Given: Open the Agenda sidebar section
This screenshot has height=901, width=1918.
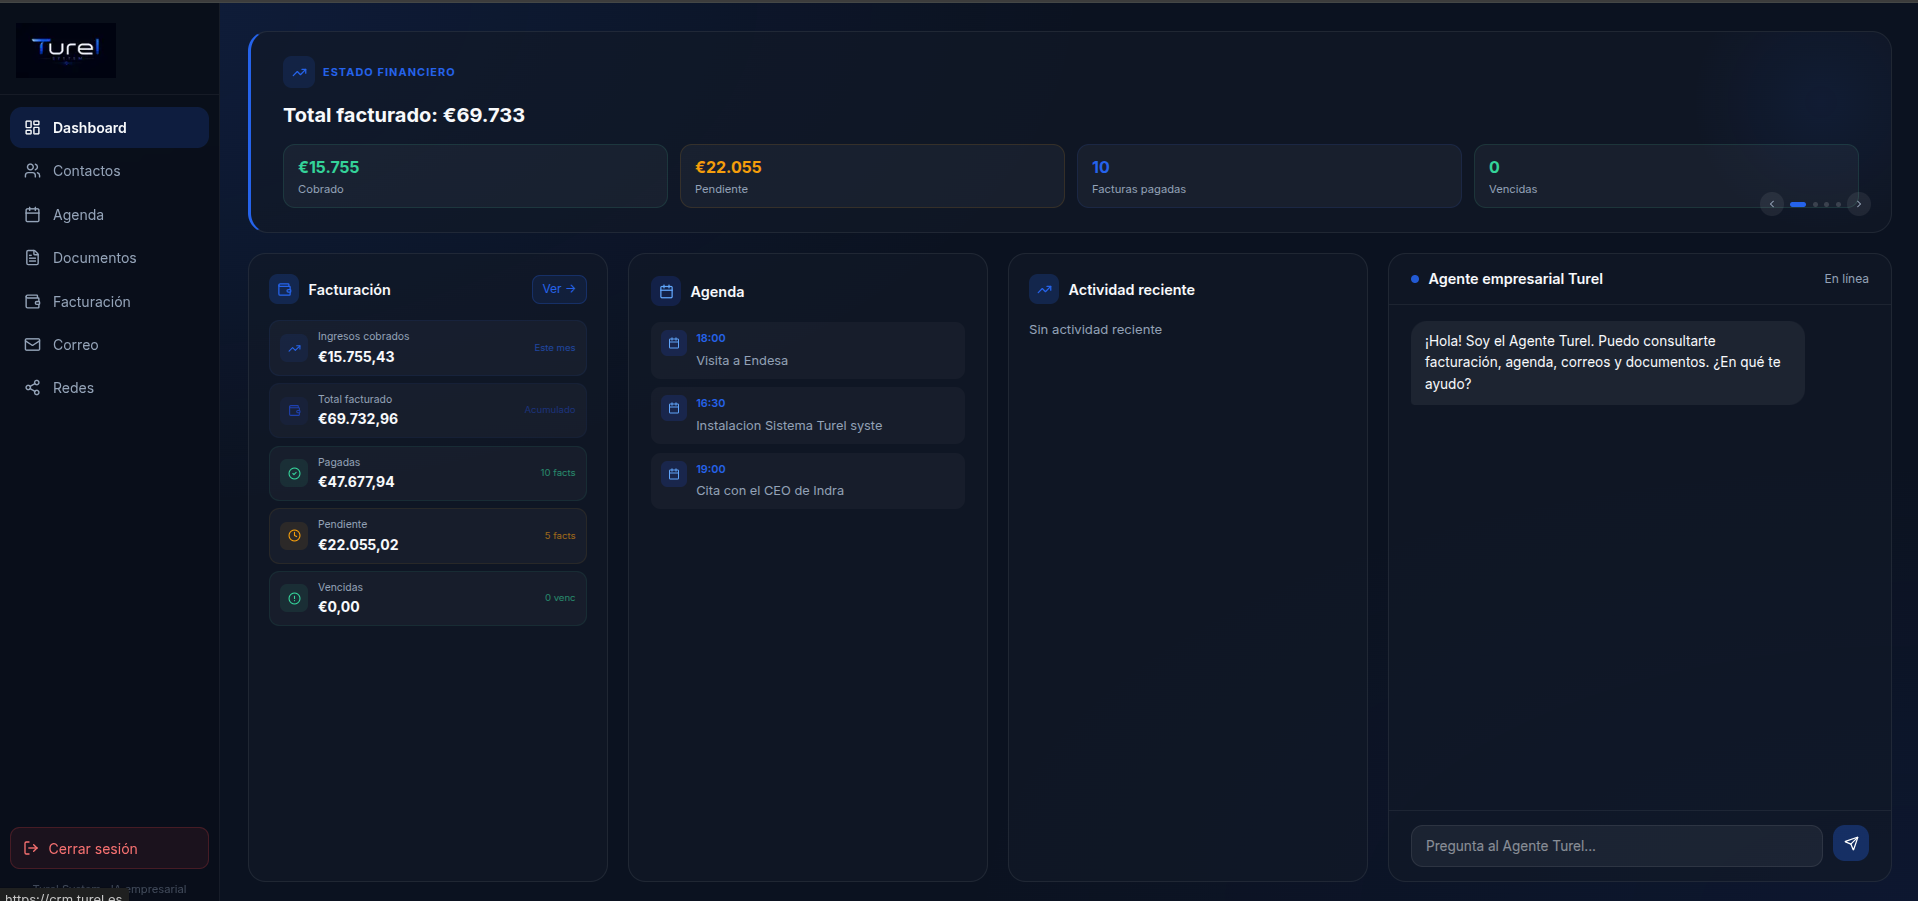Looking at the screenshot, I should click(x=109, y=215).
